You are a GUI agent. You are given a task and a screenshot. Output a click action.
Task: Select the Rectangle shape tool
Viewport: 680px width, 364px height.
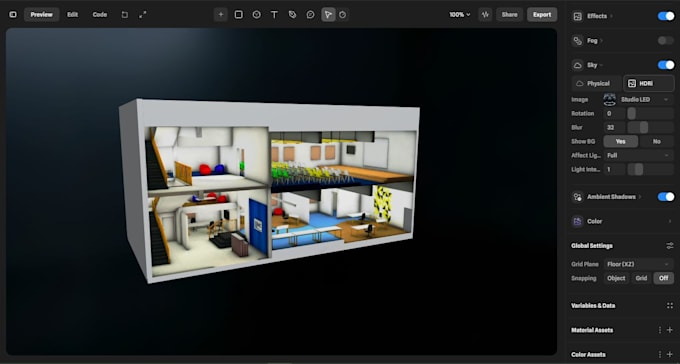click(x=239, y=15)
